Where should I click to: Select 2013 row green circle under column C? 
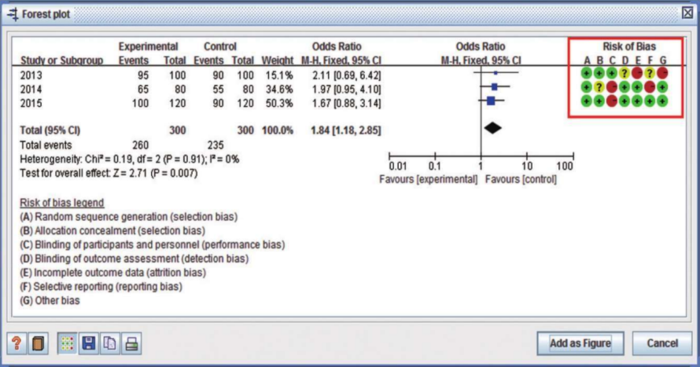[612, 73]
